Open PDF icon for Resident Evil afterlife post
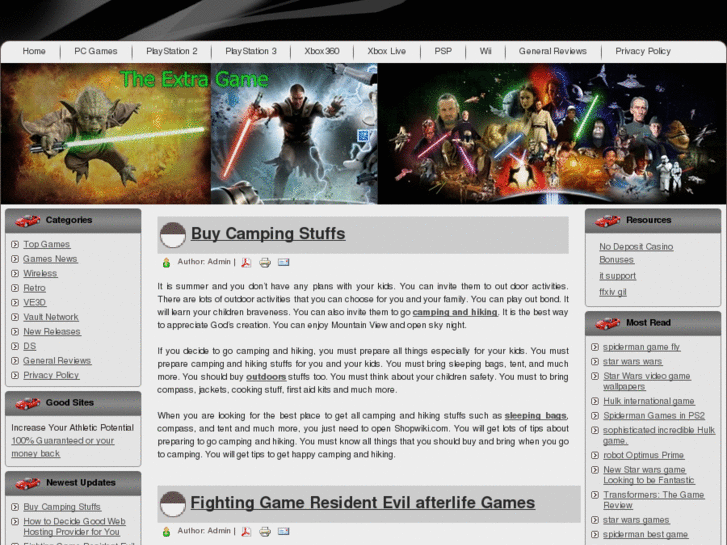 (x=246, y=532)
